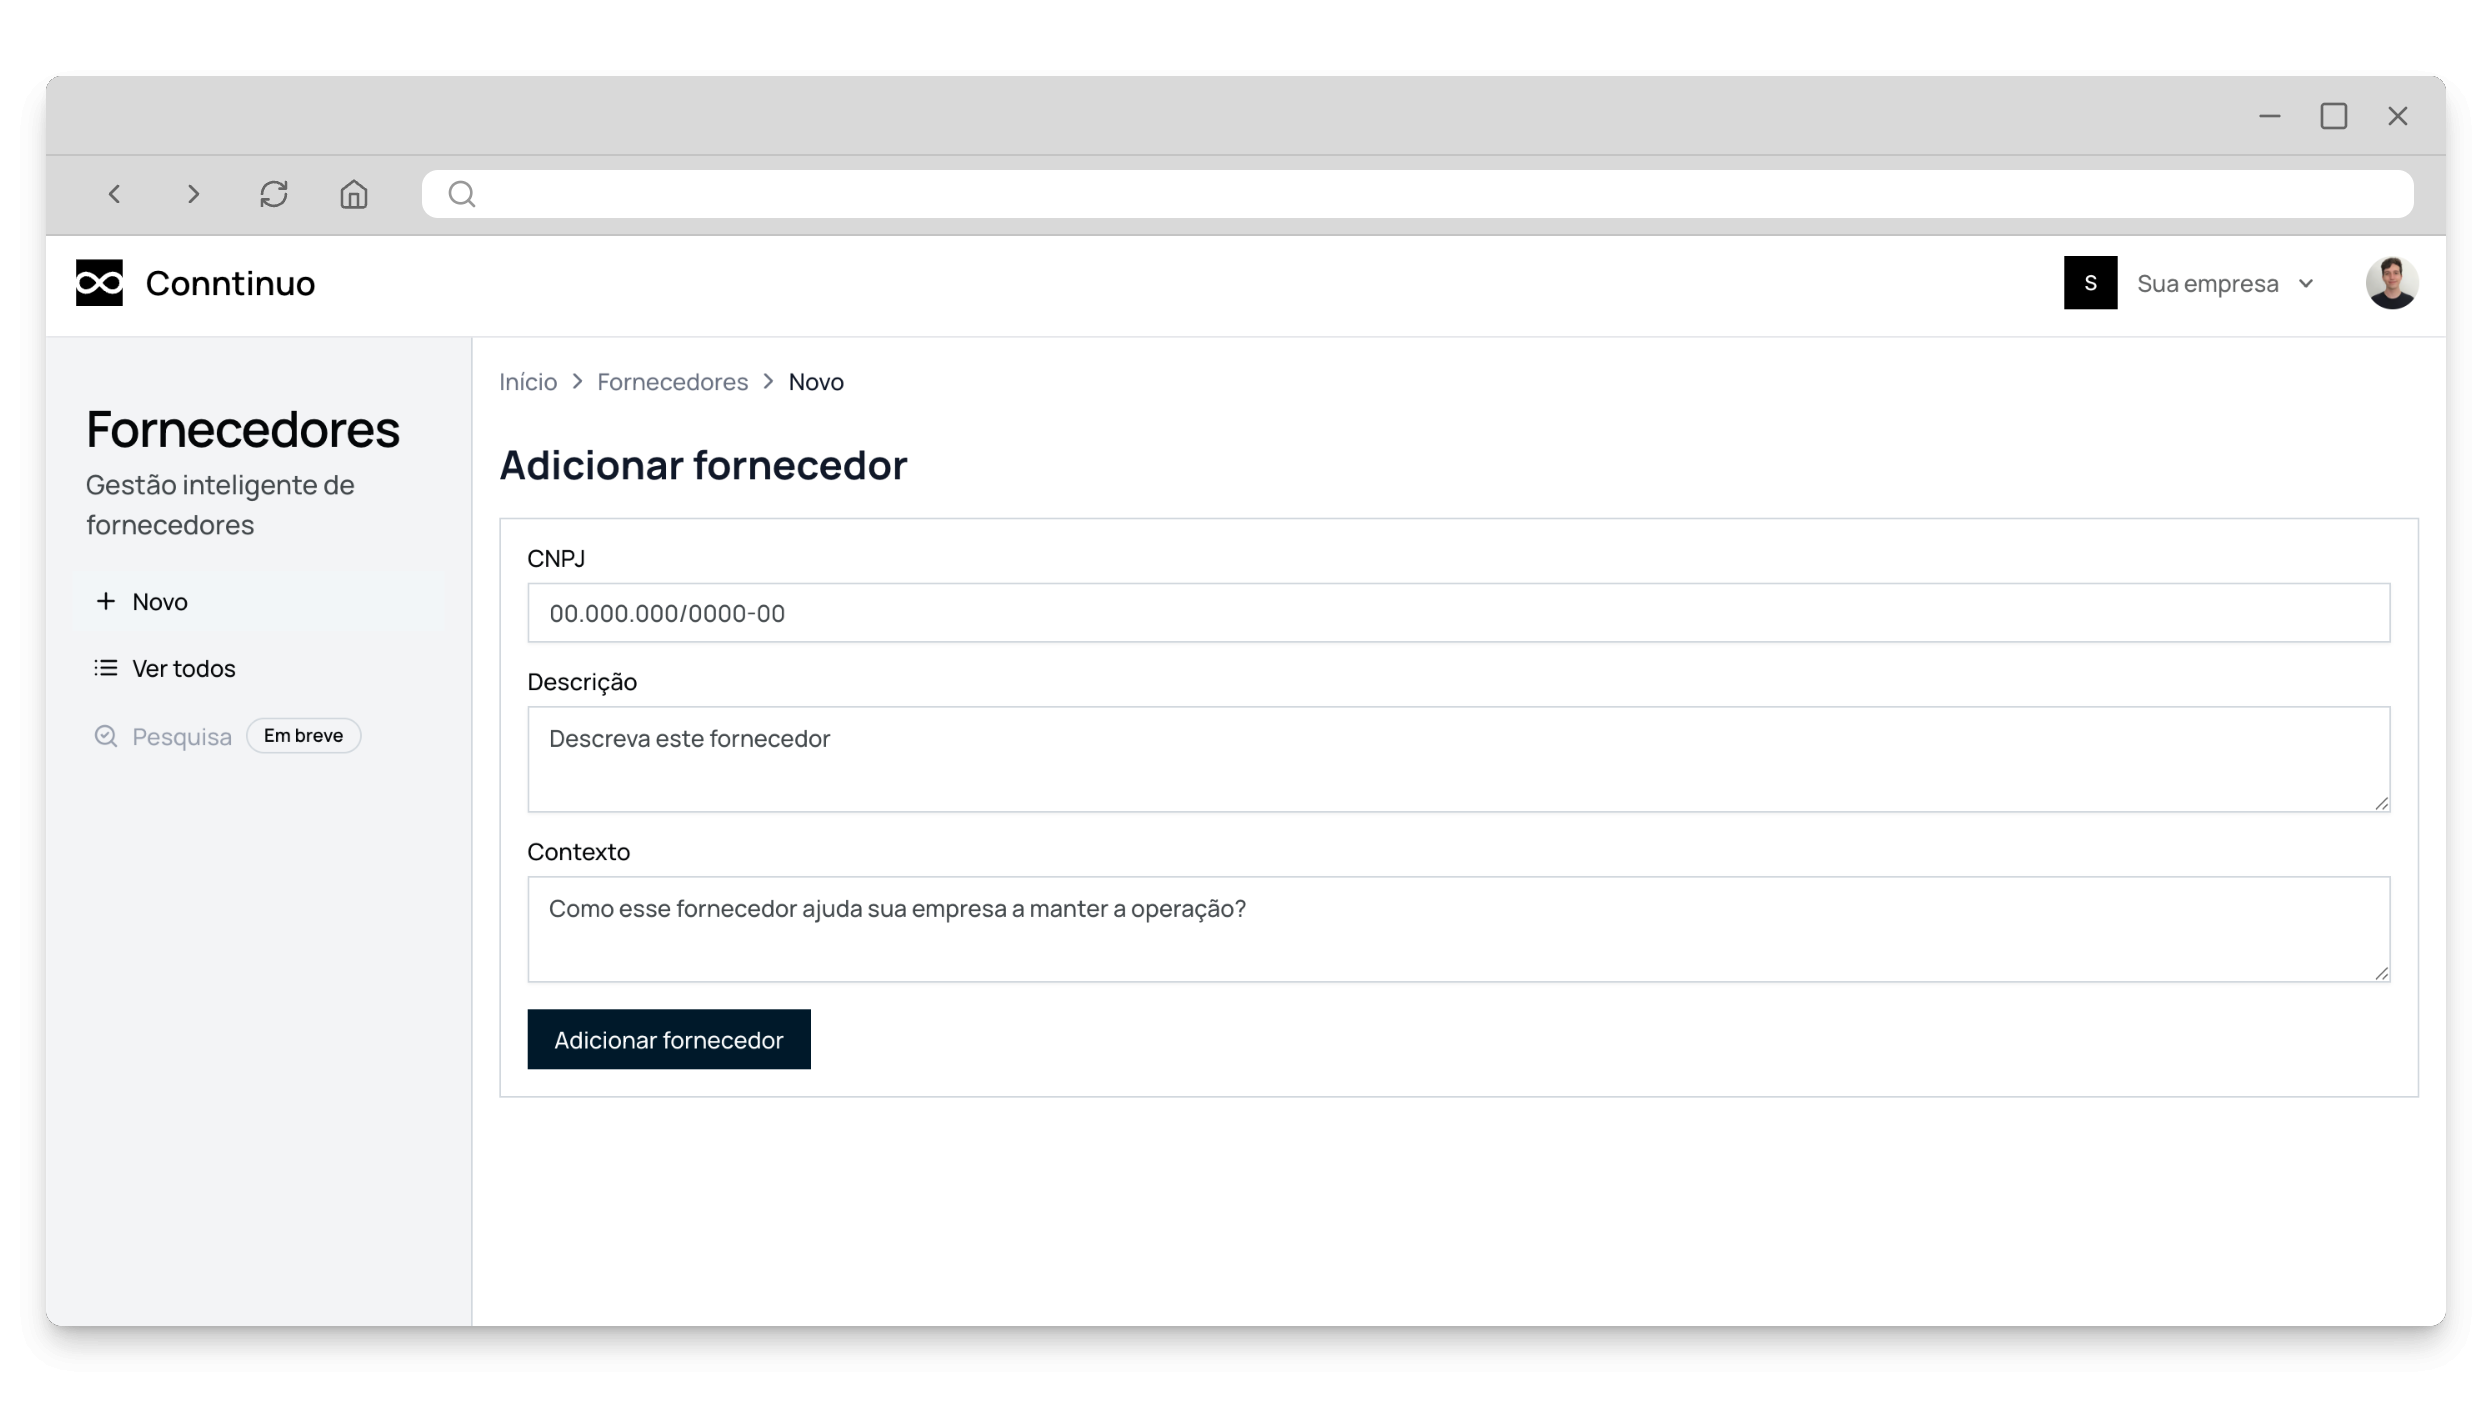Focus the CNPJ input field

click(x=1458, y=613)
